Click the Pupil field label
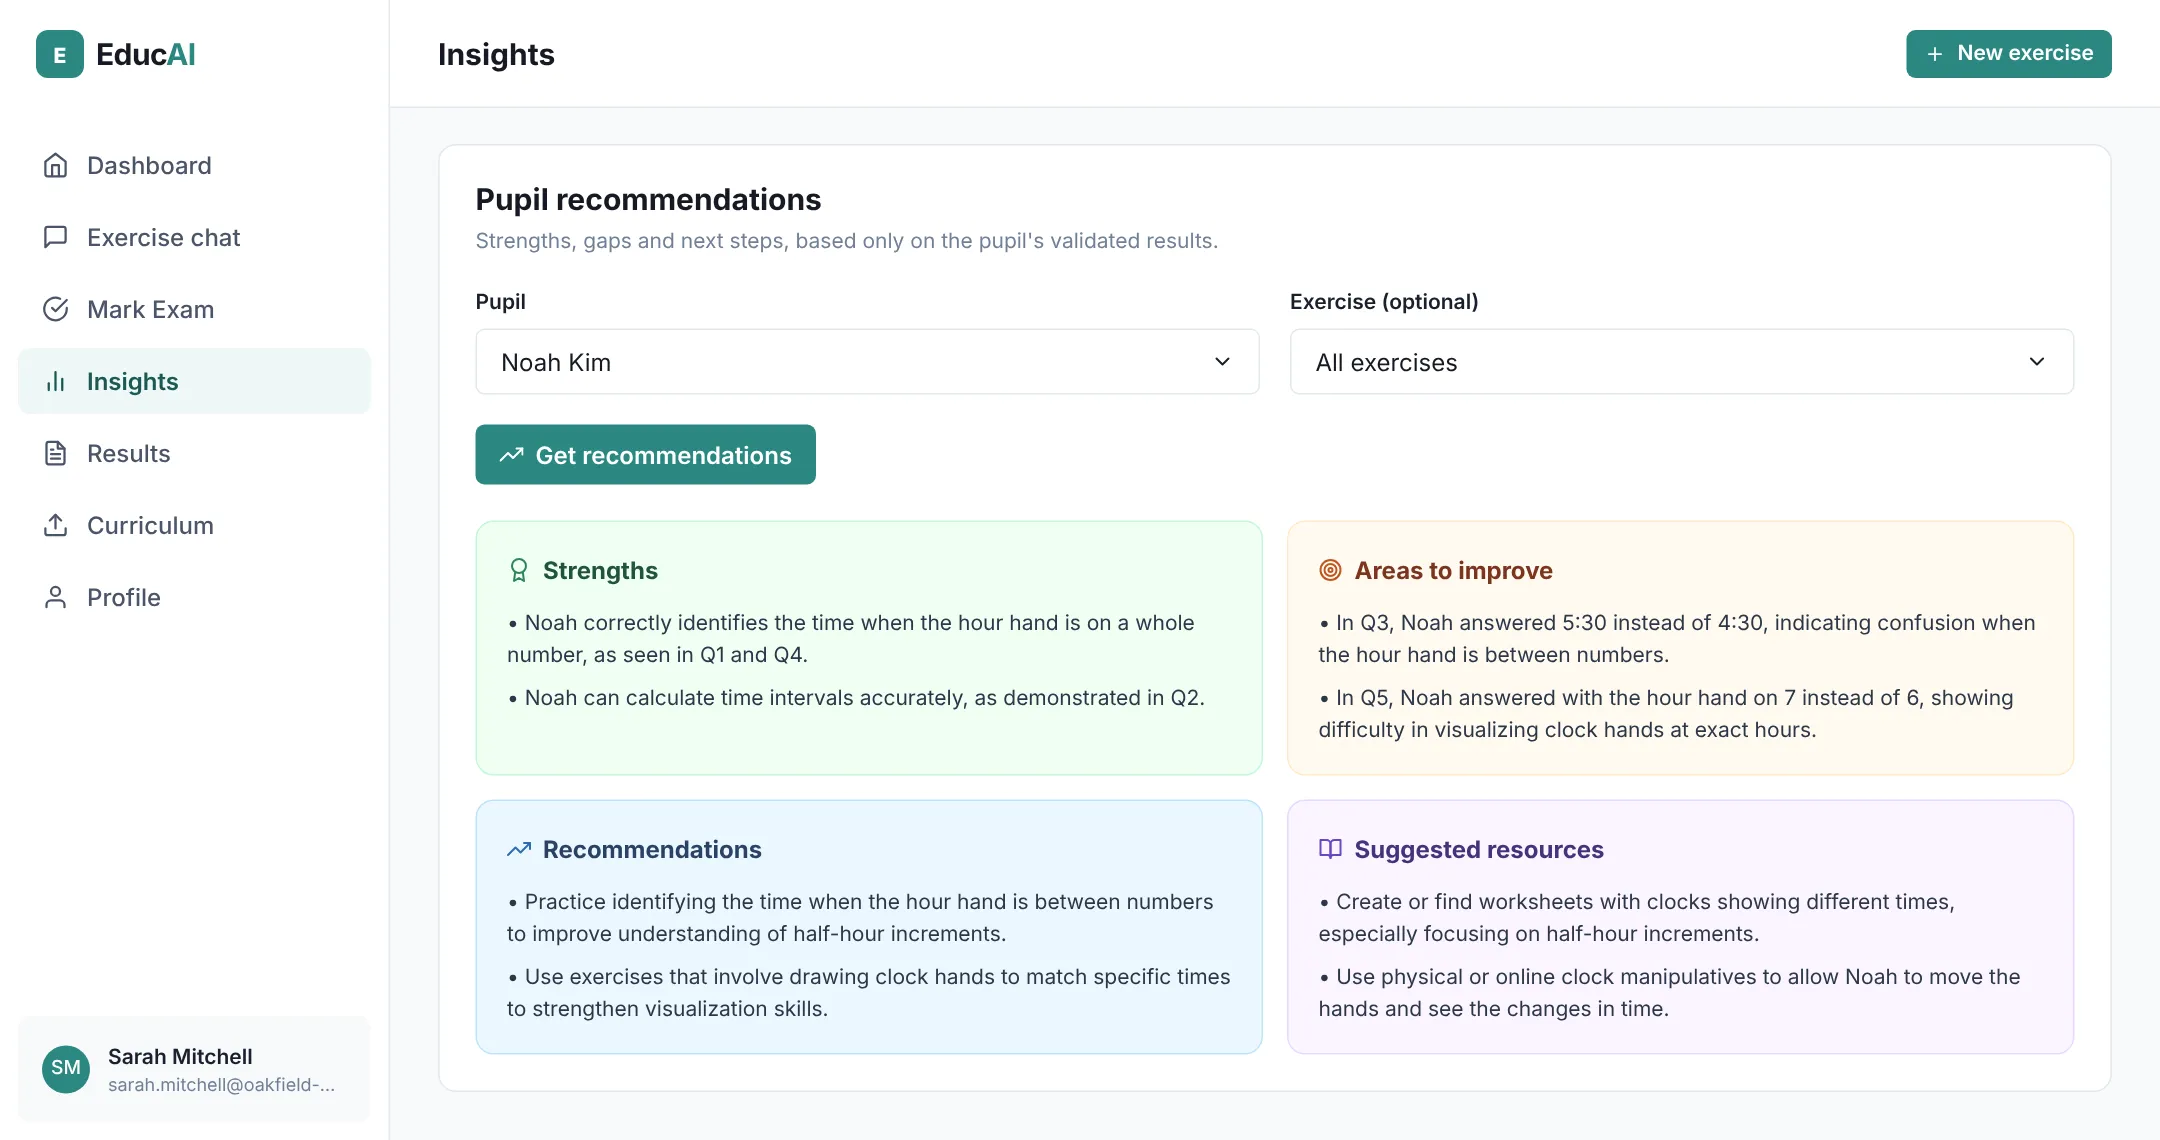This screenshot has width=2160, height=1140. (x=500, y=301)
